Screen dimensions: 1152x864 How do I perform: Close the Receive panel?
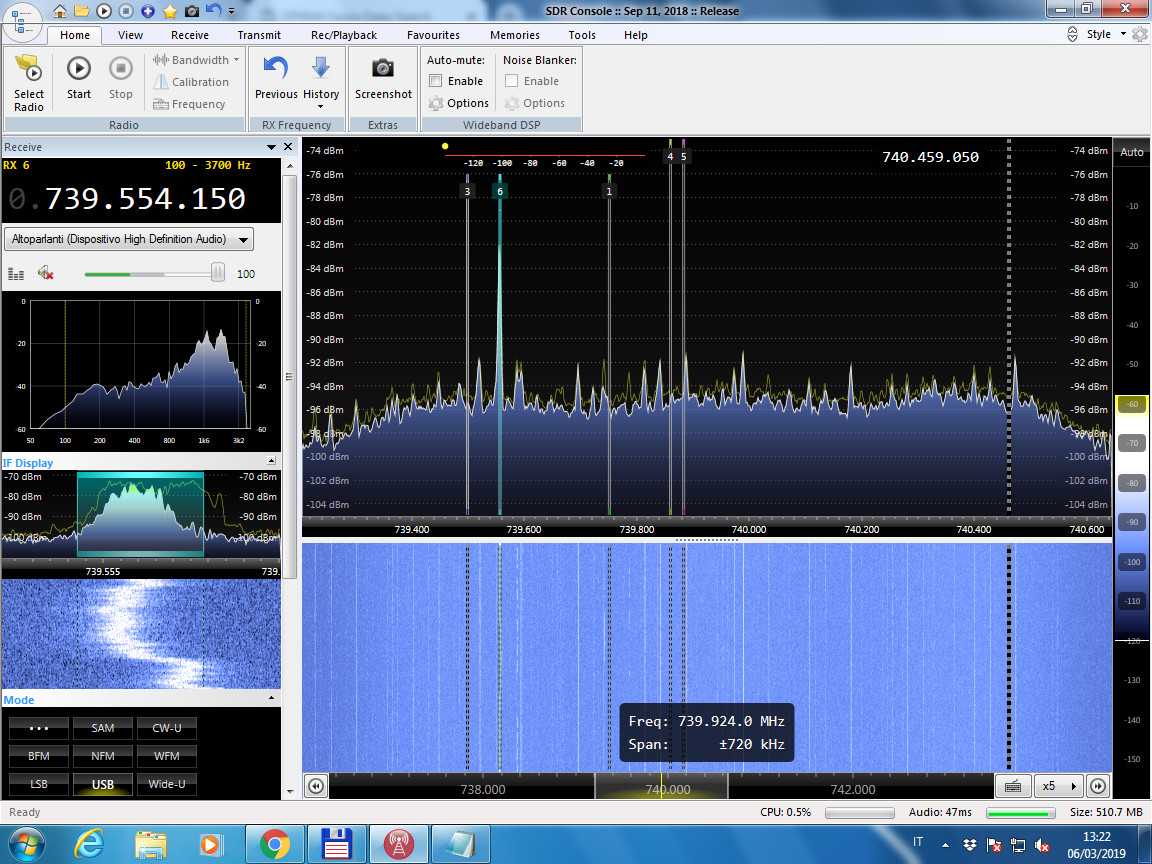(288, 147)
